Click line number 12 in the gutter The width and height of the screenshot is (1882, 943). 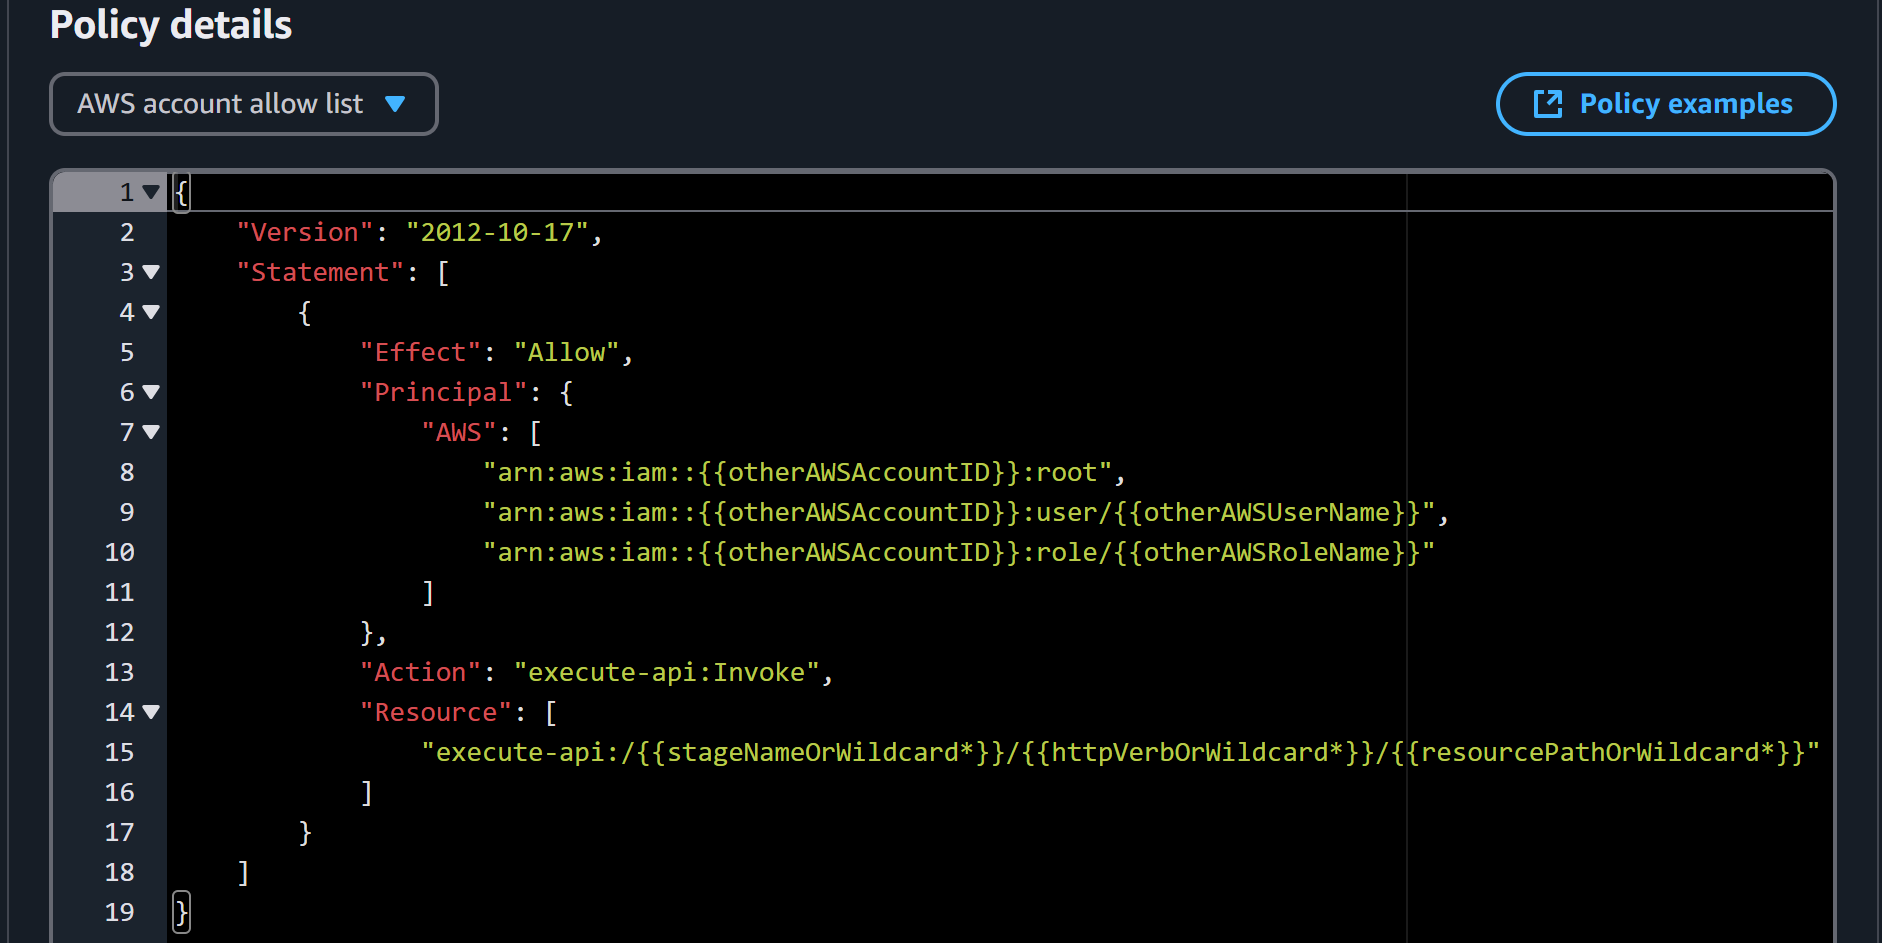pos(119,632)
